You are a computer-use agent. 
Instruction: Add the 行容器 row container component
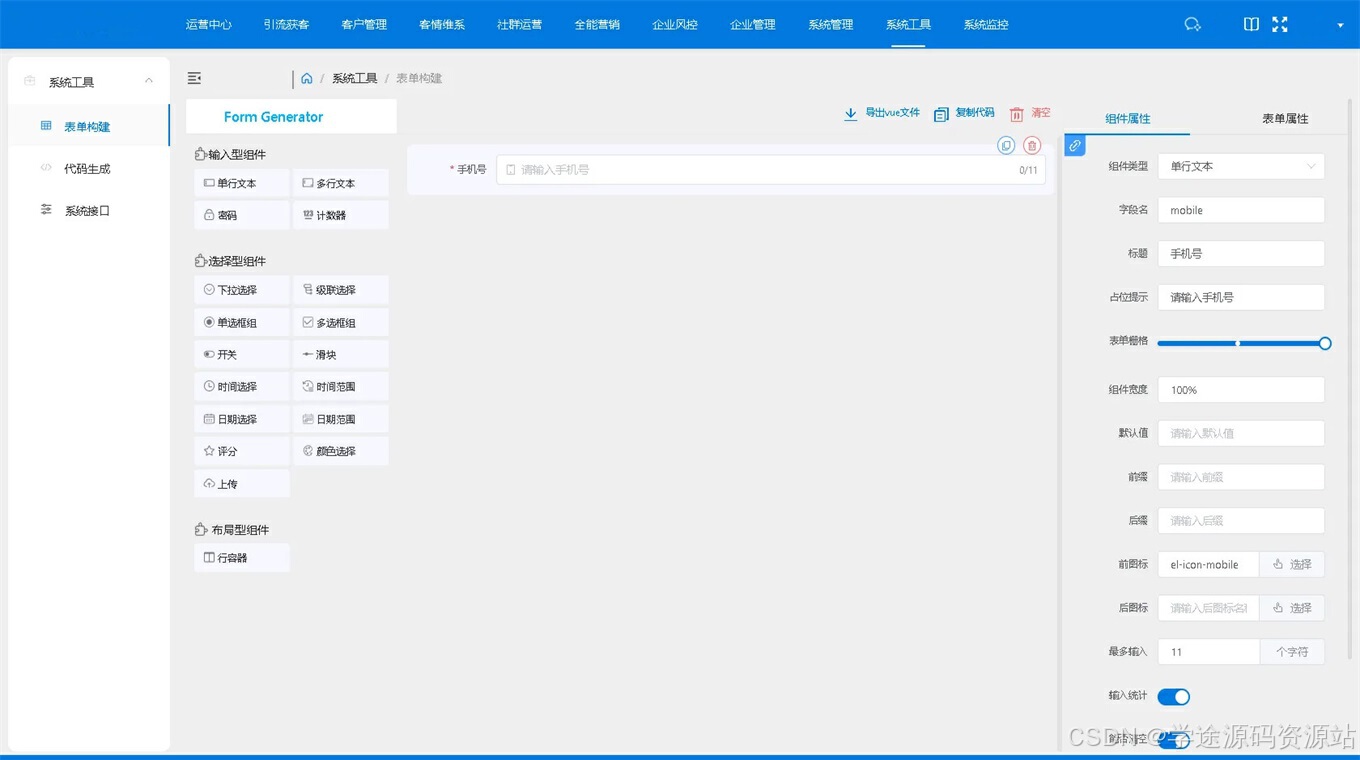pyautogui.click(x=242, y=558)
